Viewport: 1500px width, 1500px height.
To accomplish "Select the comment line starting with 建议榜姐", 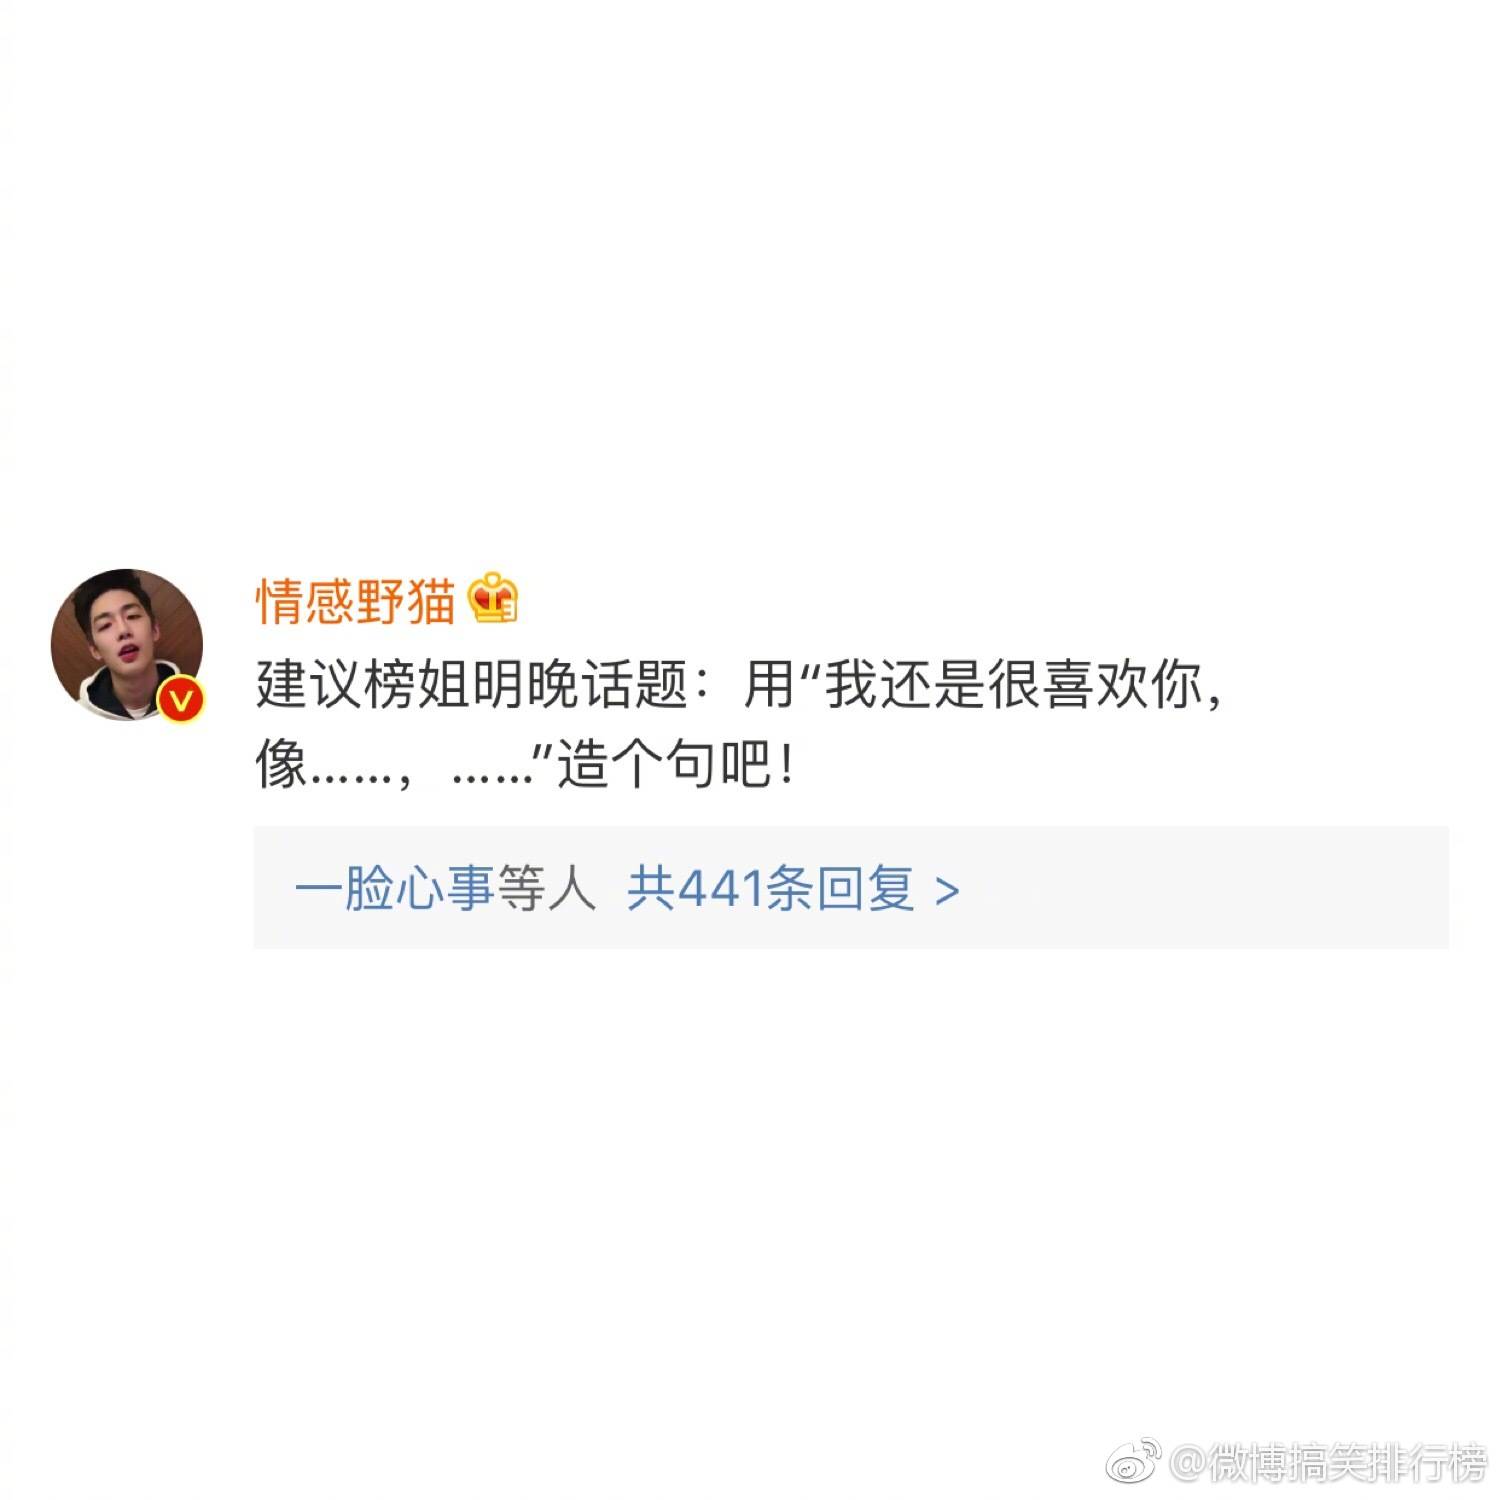I will click(740, 685).
